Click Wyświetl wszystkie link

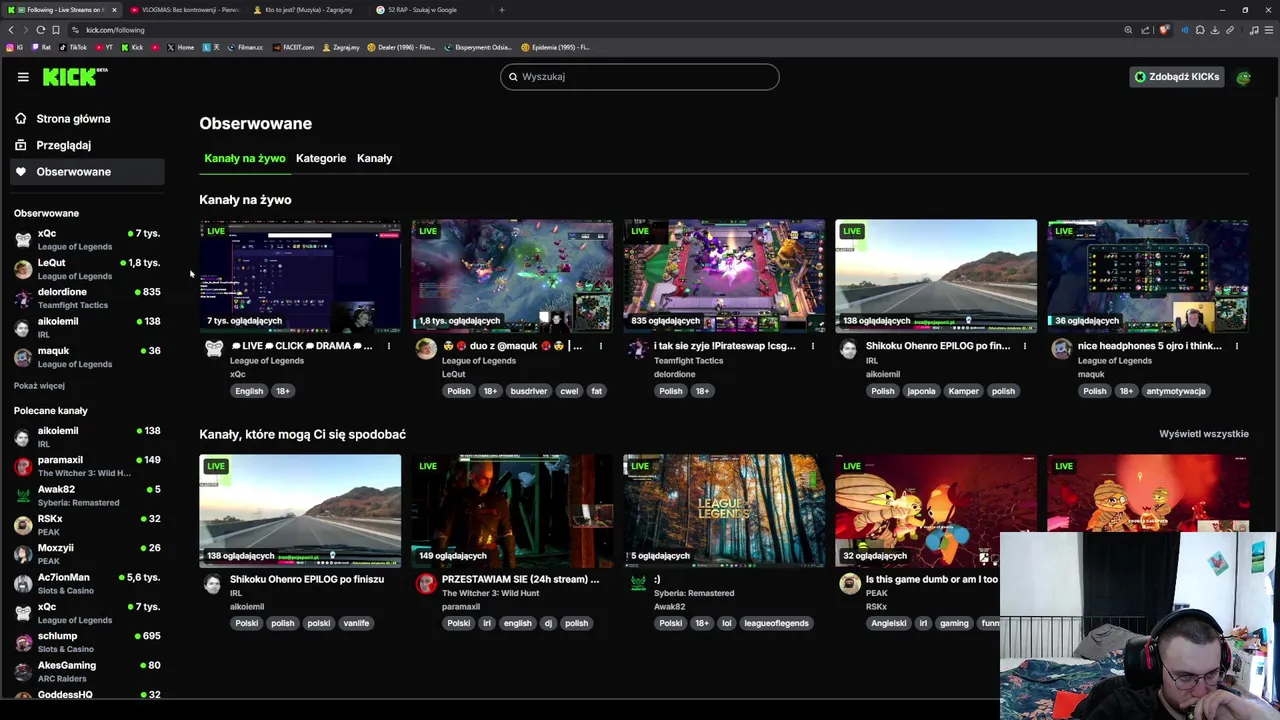pos(1203,434)
